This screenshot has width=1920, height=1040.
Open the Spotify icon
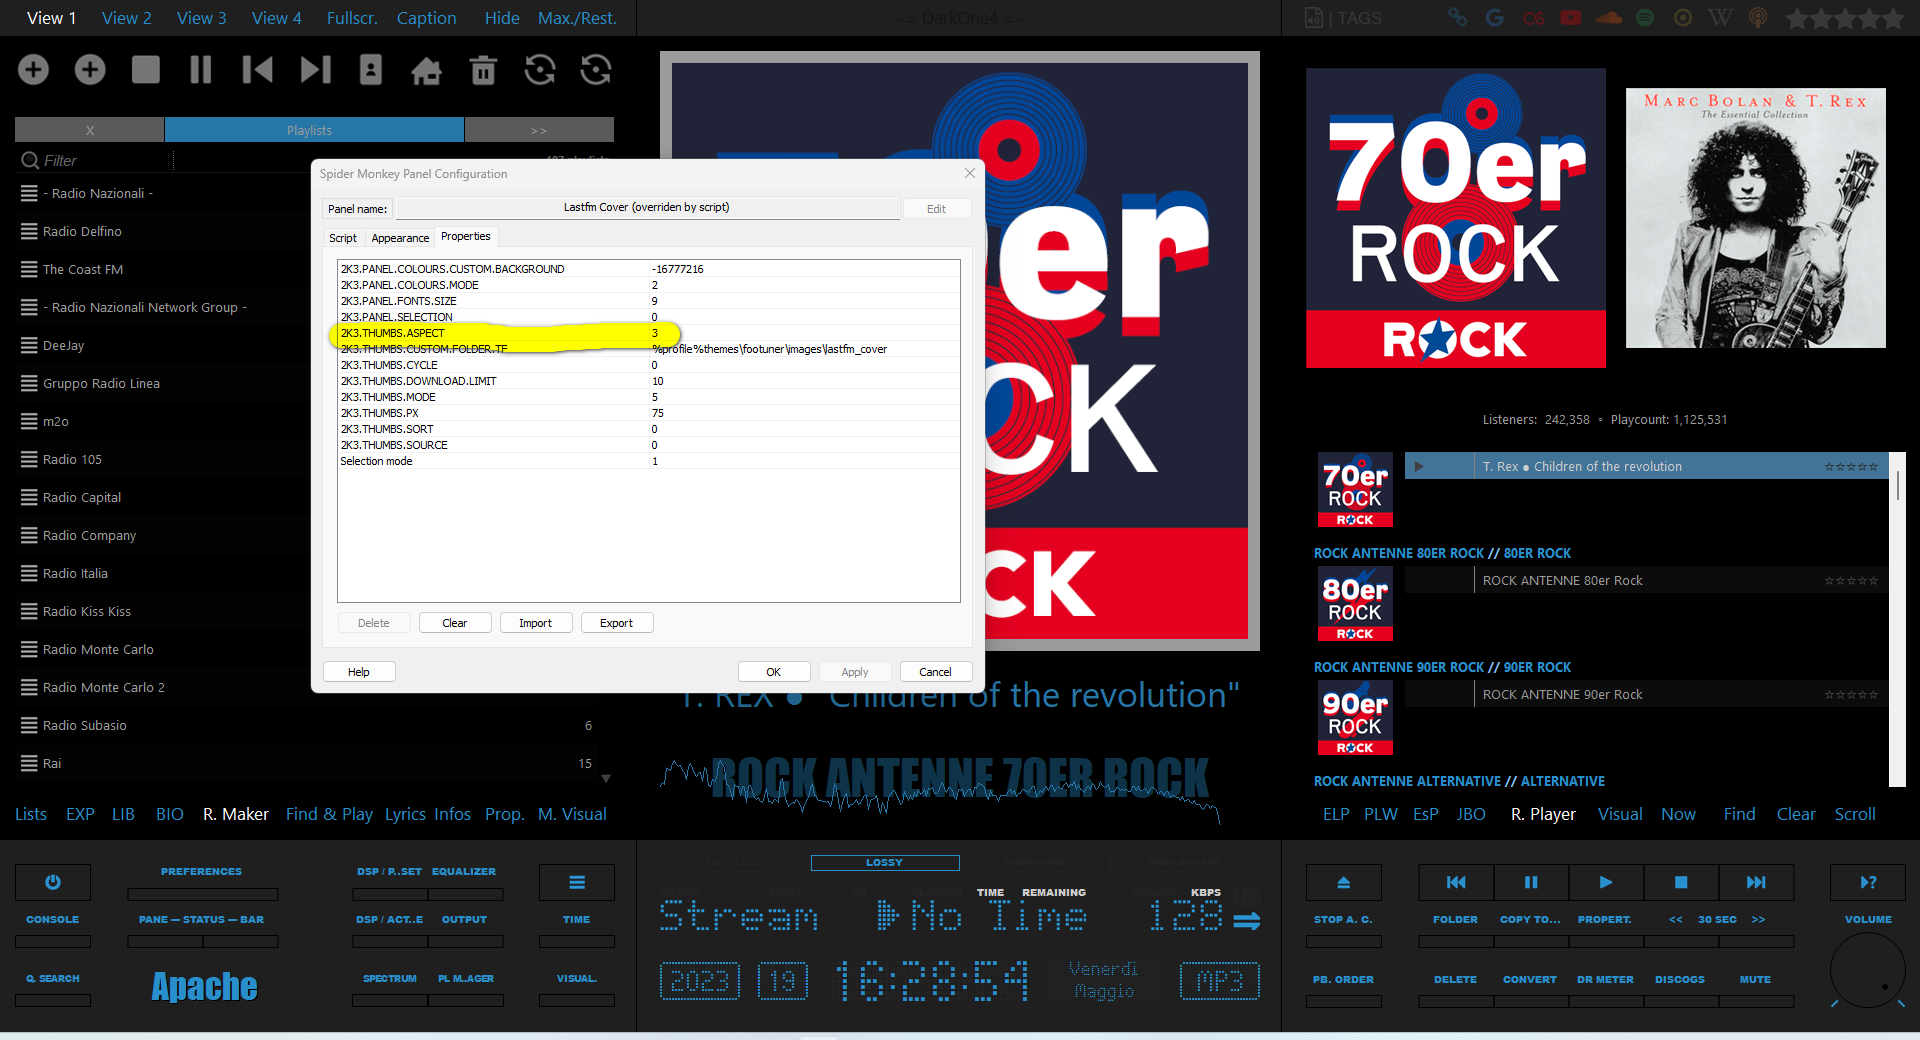(1645, 17)
